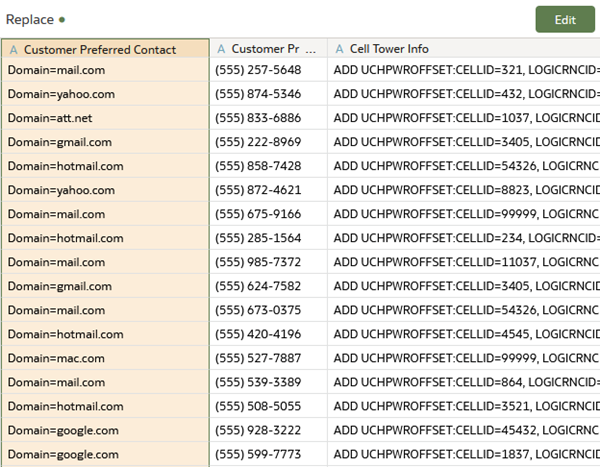The width and height of the screenshot is (600, 467).
Task: Click the green dot beside Replace
Action: tap(62, 20)
